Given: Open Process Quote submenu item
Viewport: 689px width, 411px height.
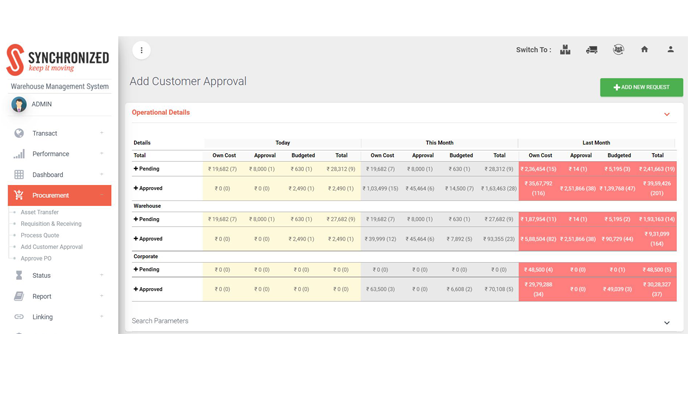Looking at the screenshot, I should point(40,235).
